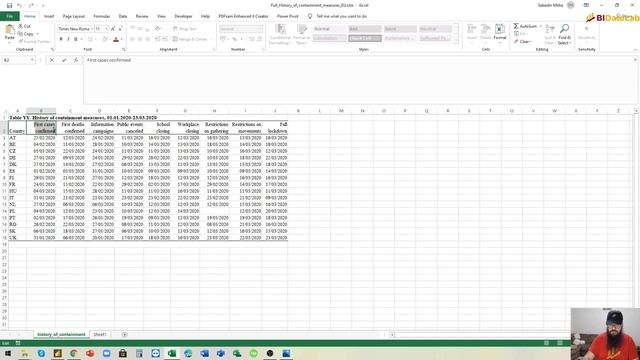640x360 pixels.
Task: Open the font size dropdown
Action: coord(107,29)
